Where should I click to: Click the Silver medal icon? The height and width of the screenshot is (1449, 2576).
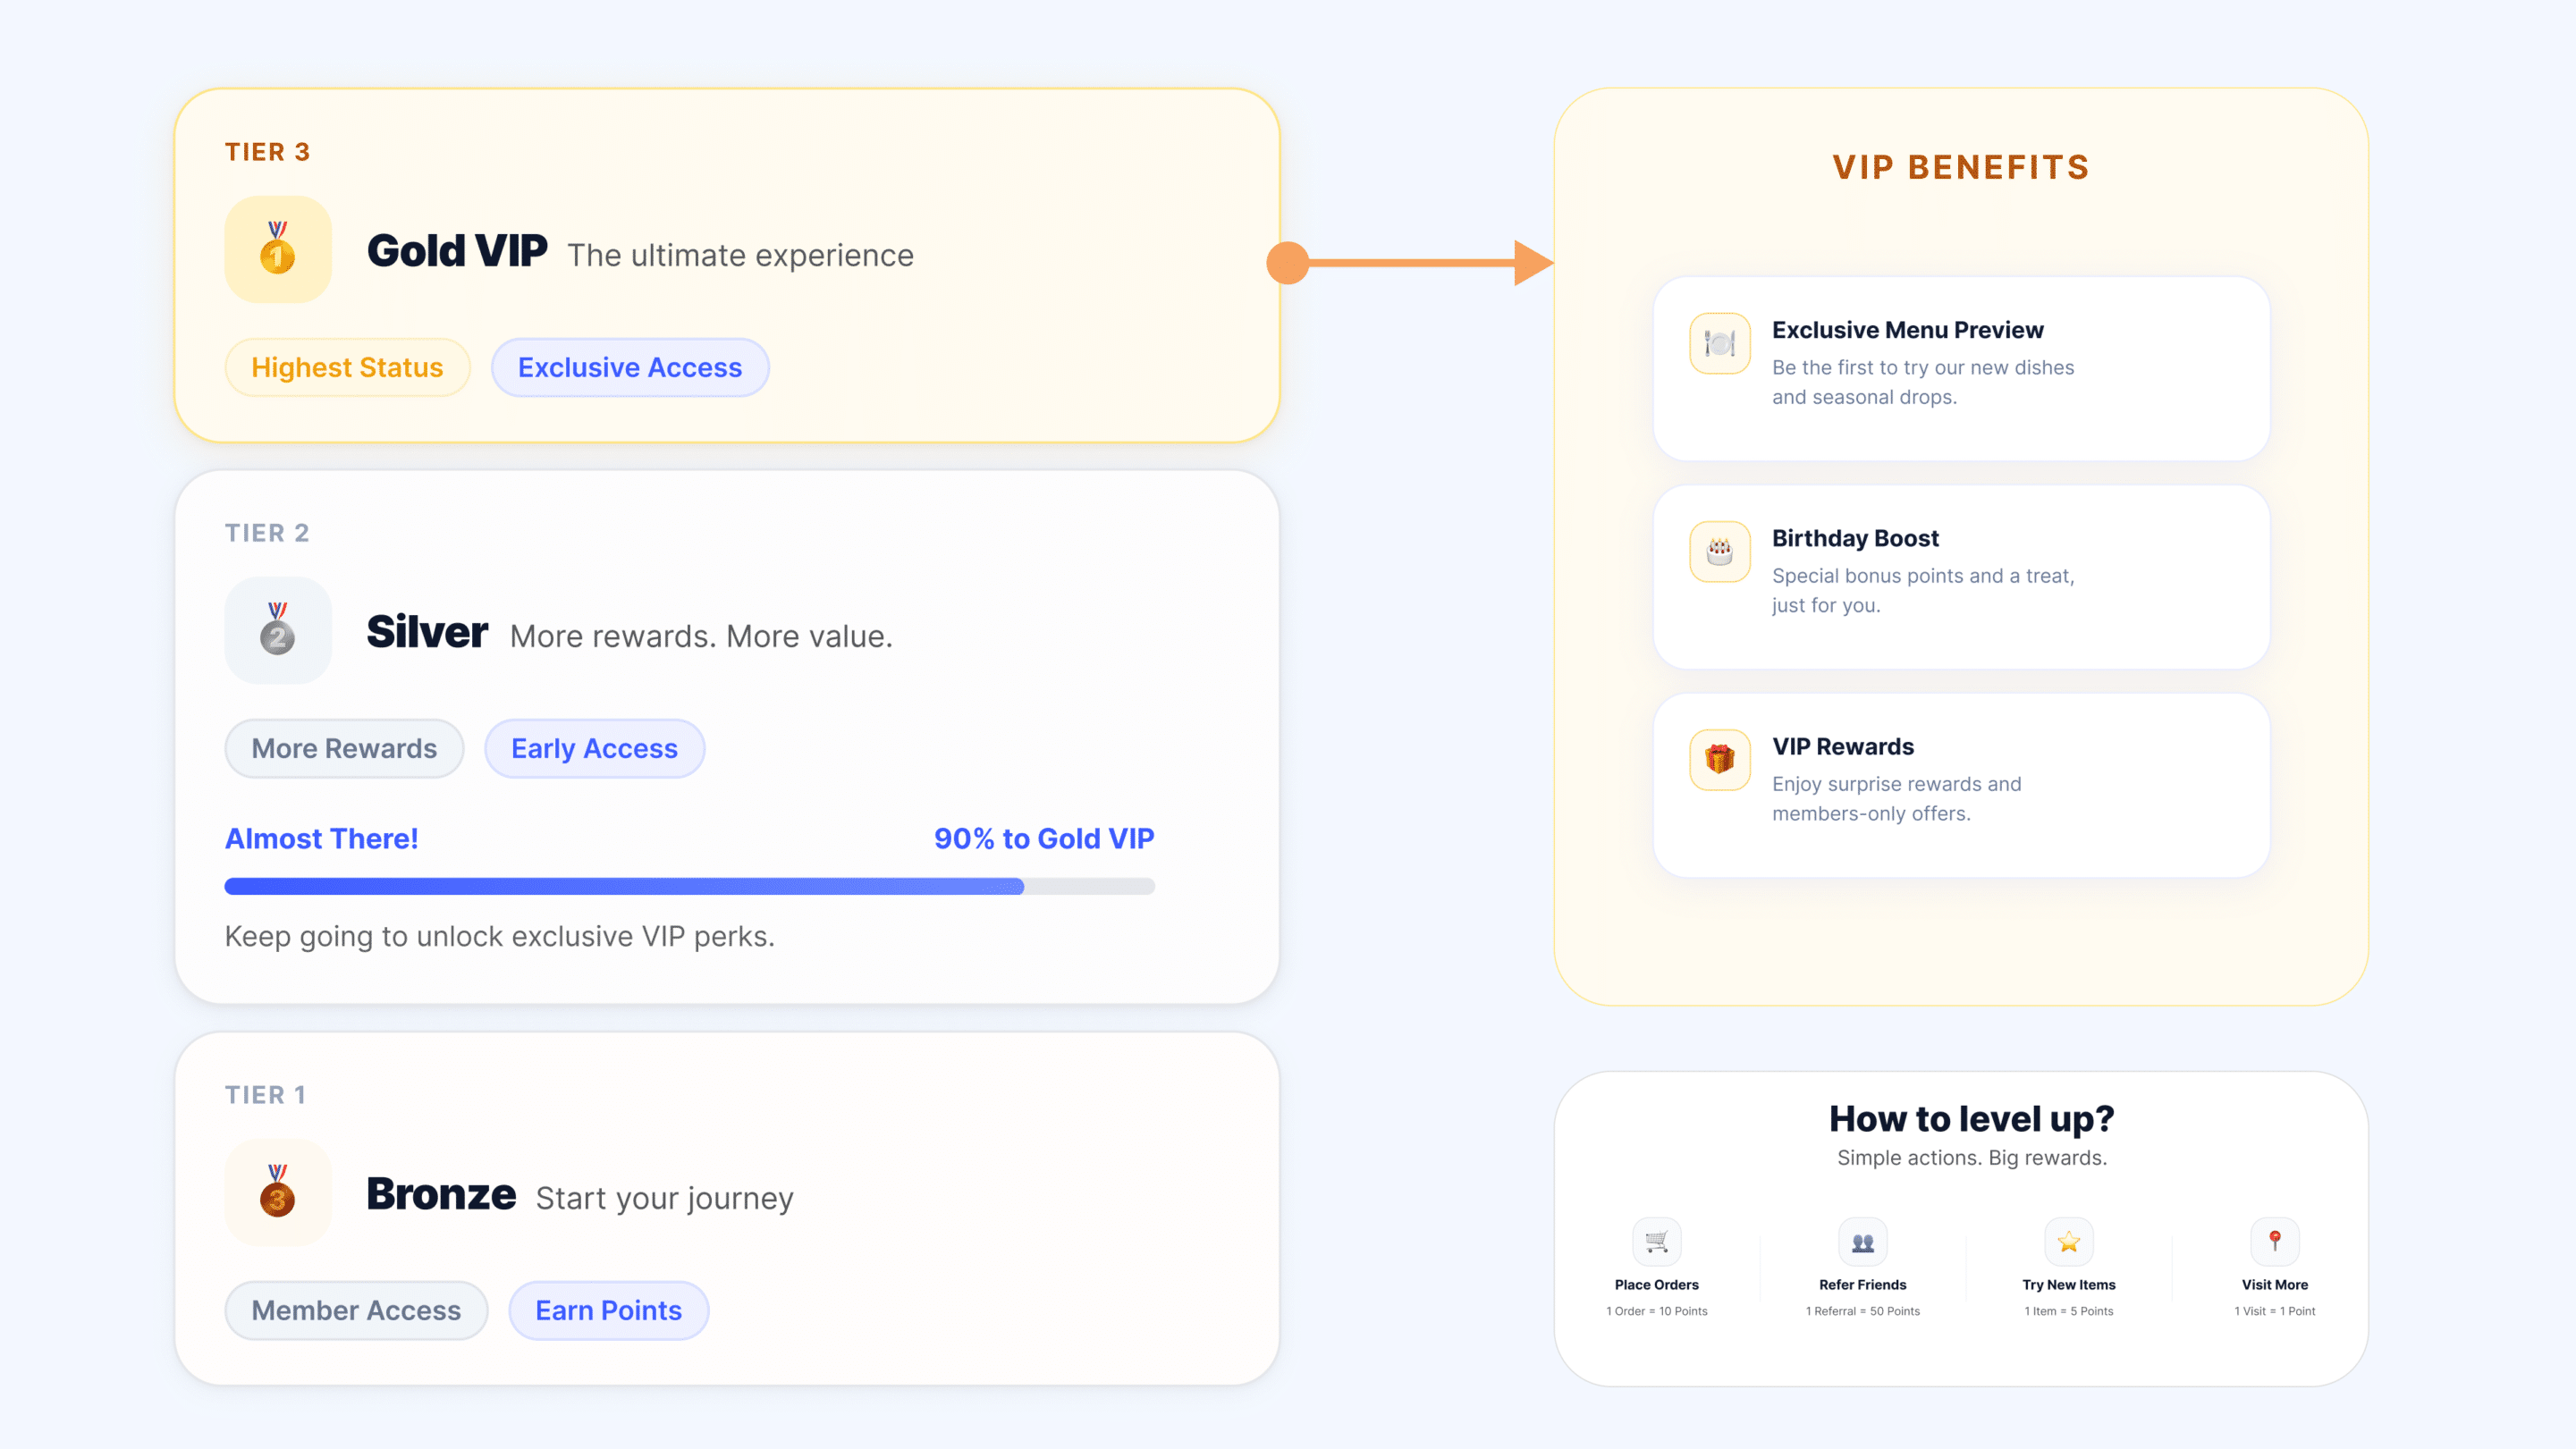(x=278, y=630)
